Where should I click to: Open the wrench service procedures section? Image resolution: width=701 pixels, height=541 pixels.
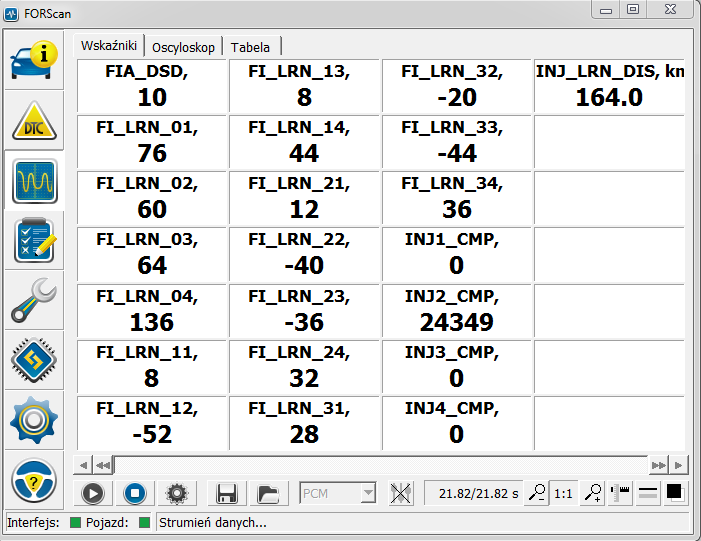[x=34, y=300]
